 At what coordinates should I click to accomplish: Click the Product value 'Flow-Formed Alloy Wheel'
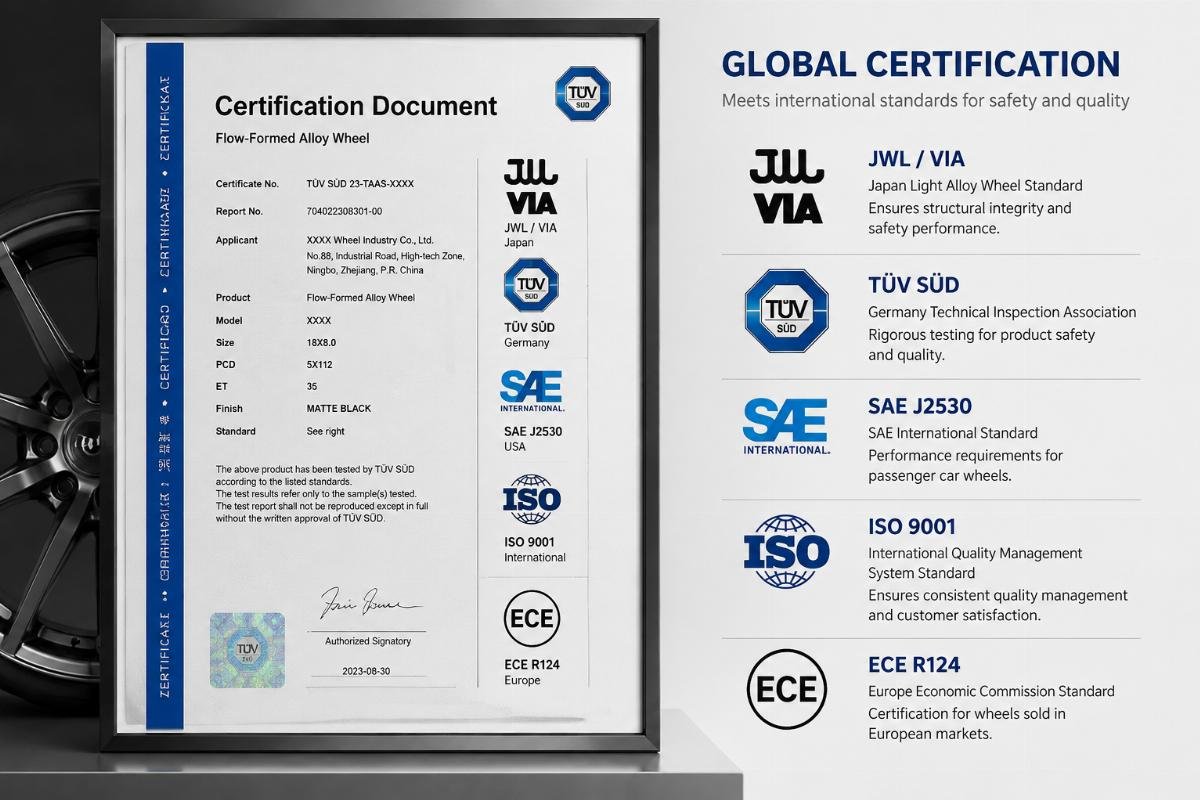pyautogui.click(x=360, y=298)
